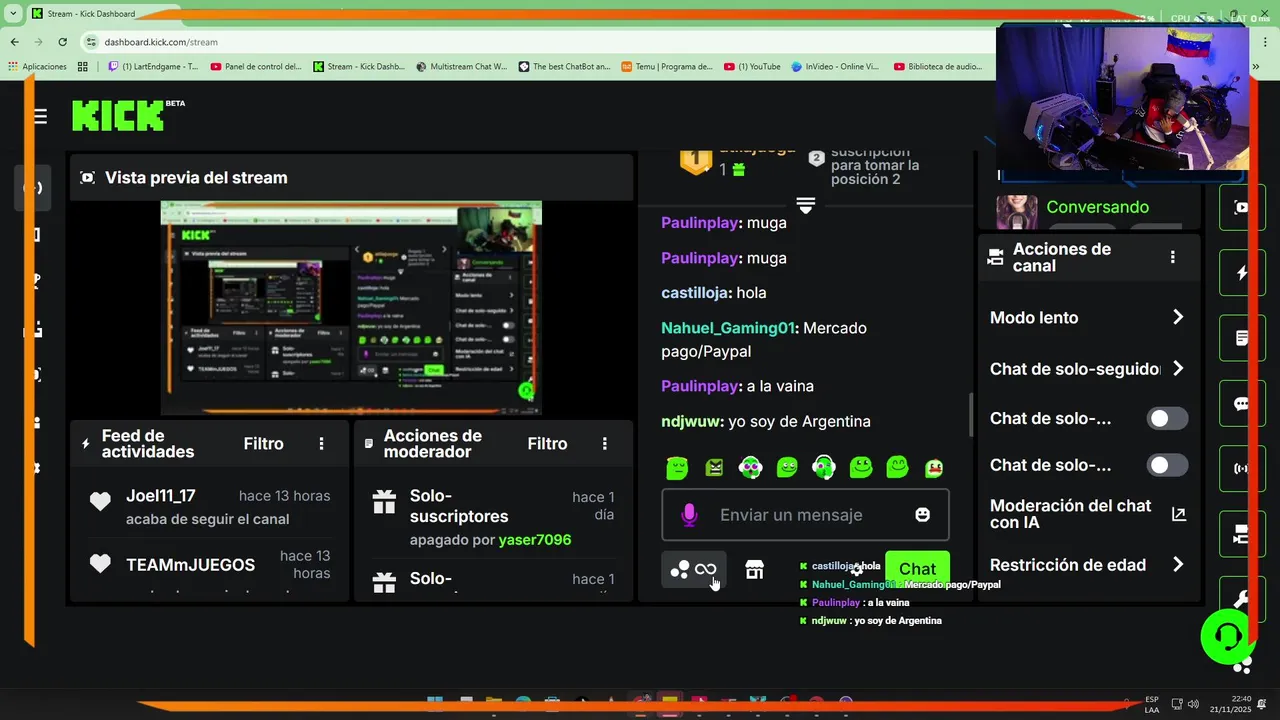The width and height of the screenshot is (1280, 720).
Task: Click the channel actions icon in right sidebar
Action: coord(1241,535)
